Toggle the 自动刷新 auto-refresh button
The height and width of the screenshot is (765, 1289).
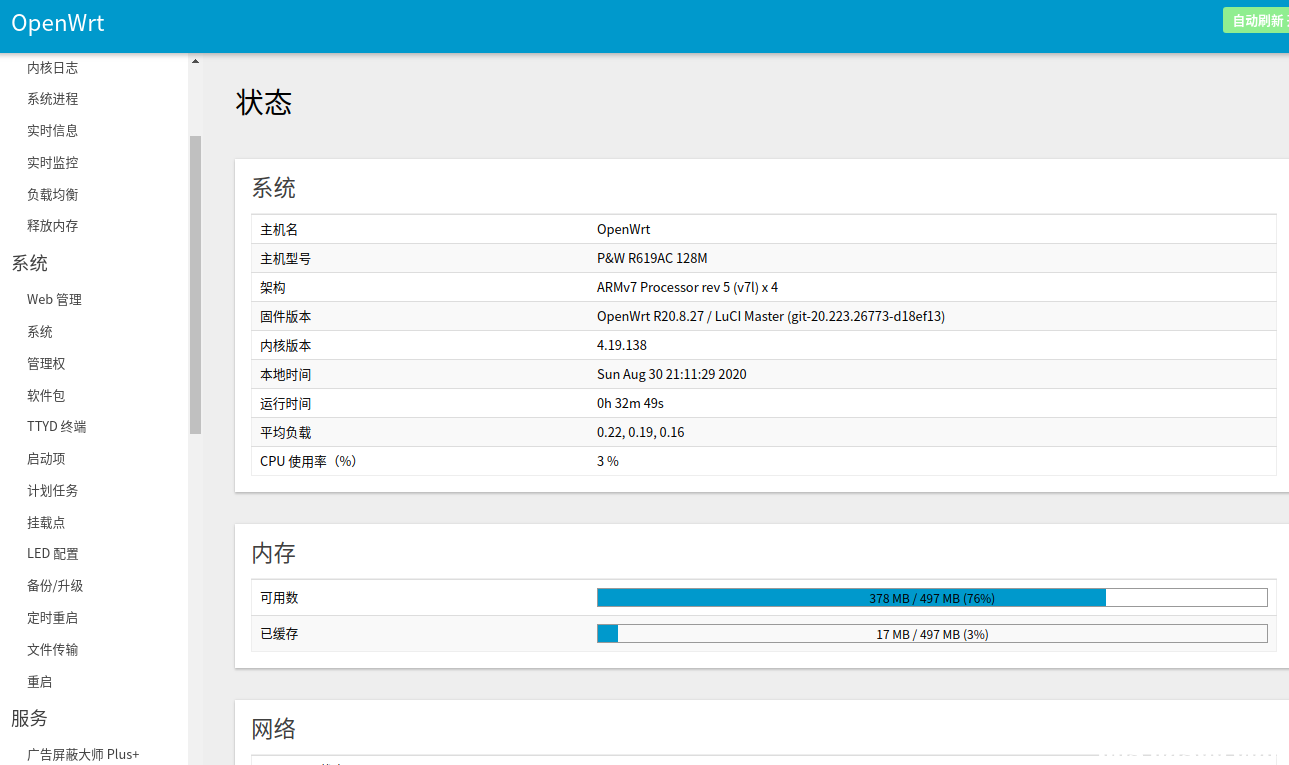(x=1256, y=20)
